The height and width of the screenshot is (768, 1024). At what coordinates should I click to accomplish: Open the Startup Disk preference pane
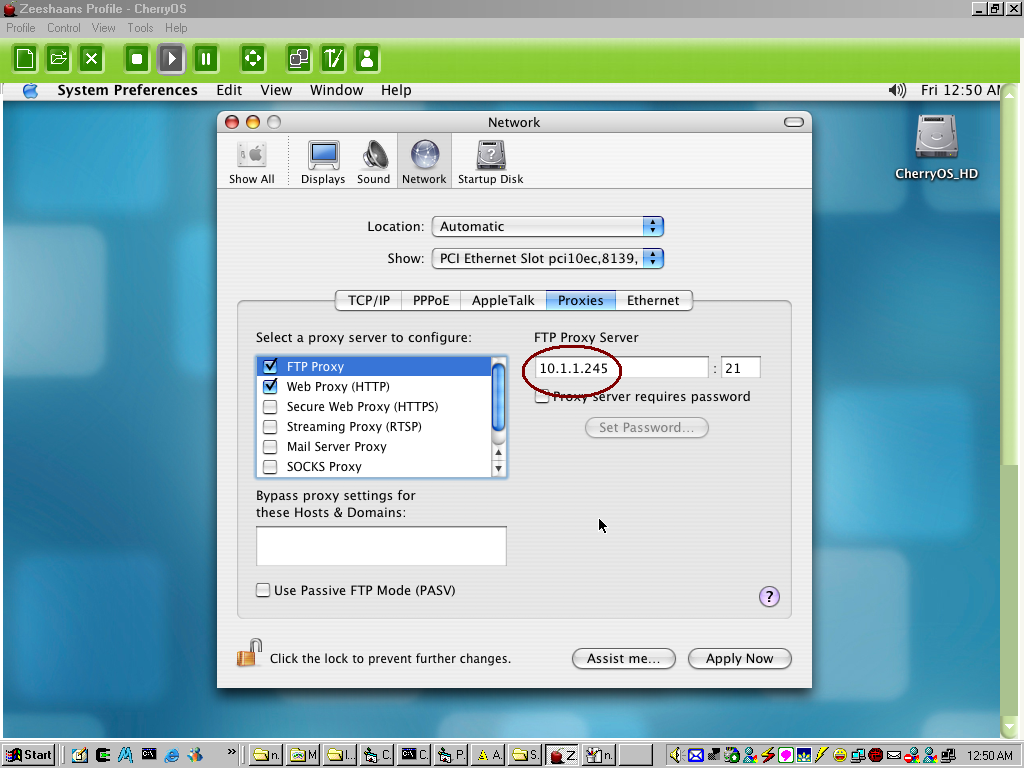click(490, 162)
